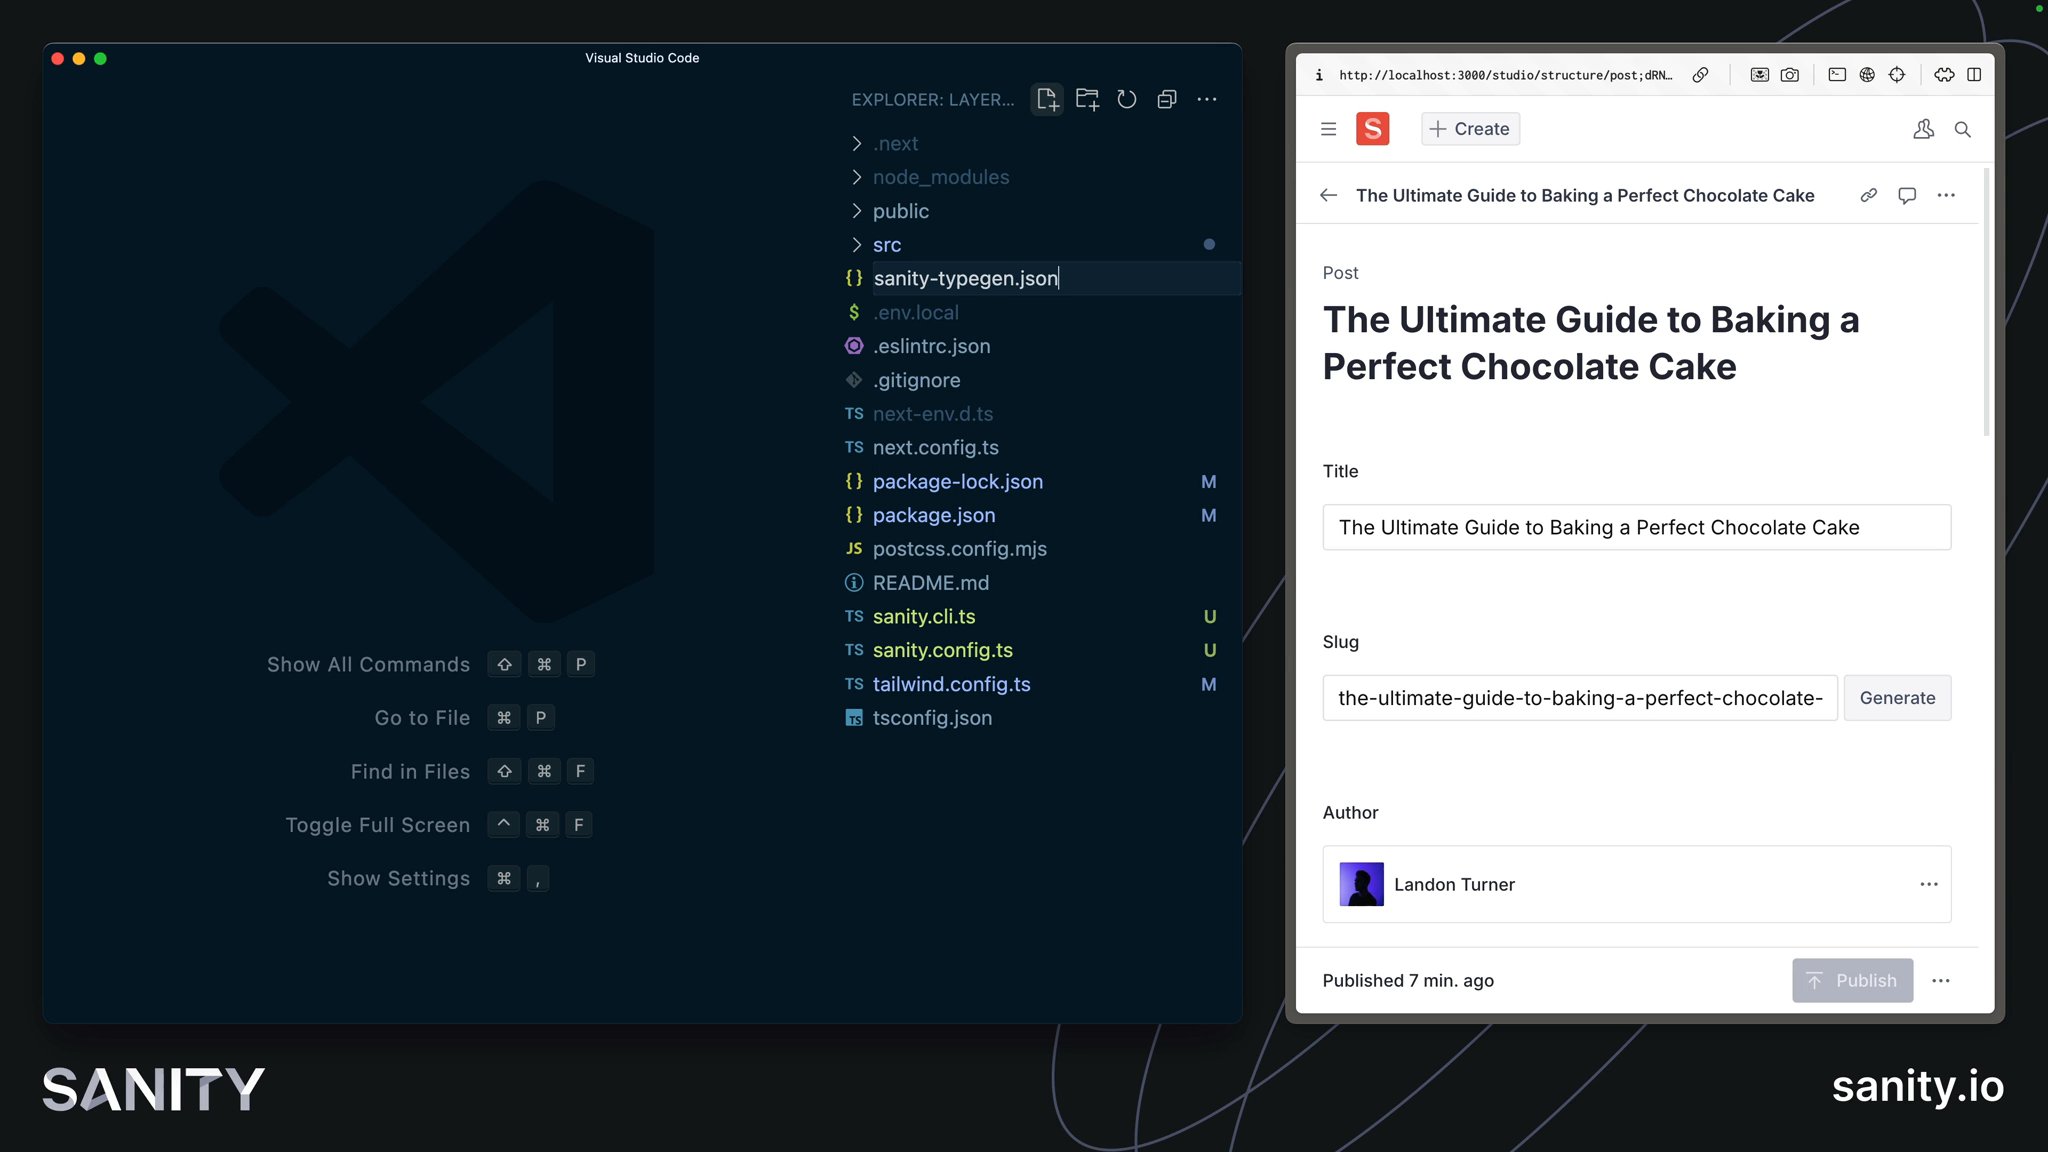Click the New File icon in Explorer
The height and width of the screenshot is (1152, 2048).
1047,99
